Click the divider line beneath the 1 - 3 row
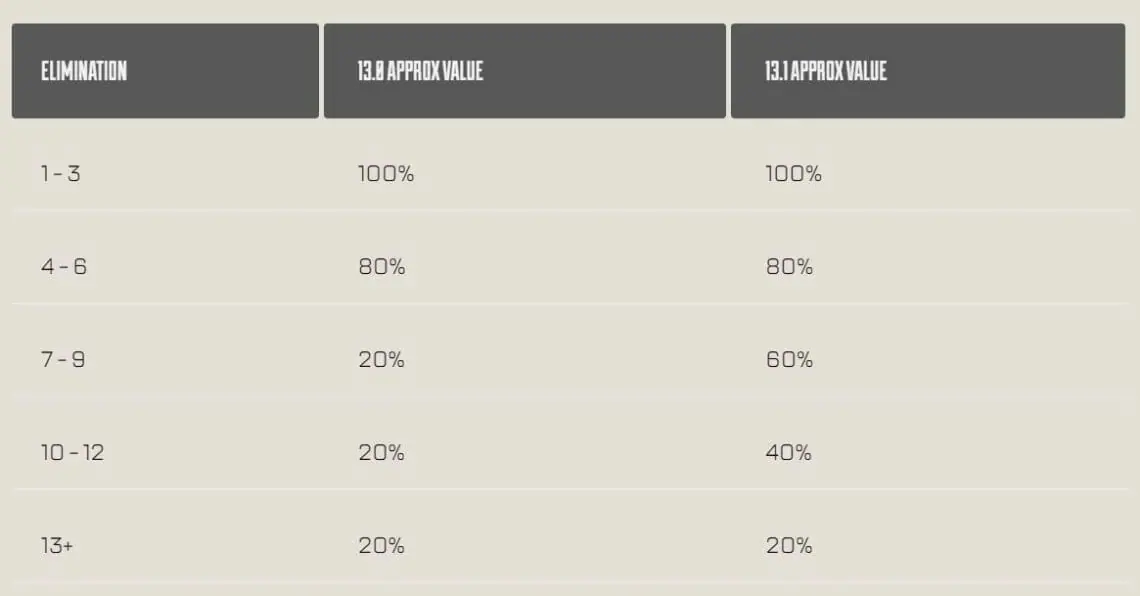This screenshot has width=1140, height=596. tap(570, 211)
